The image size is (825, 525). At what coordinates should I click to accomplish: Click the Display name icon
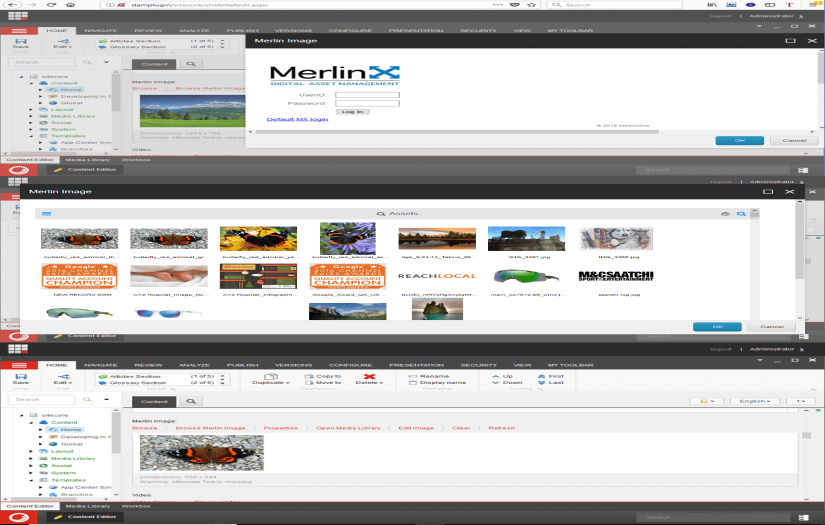click(x=412, y=383)
